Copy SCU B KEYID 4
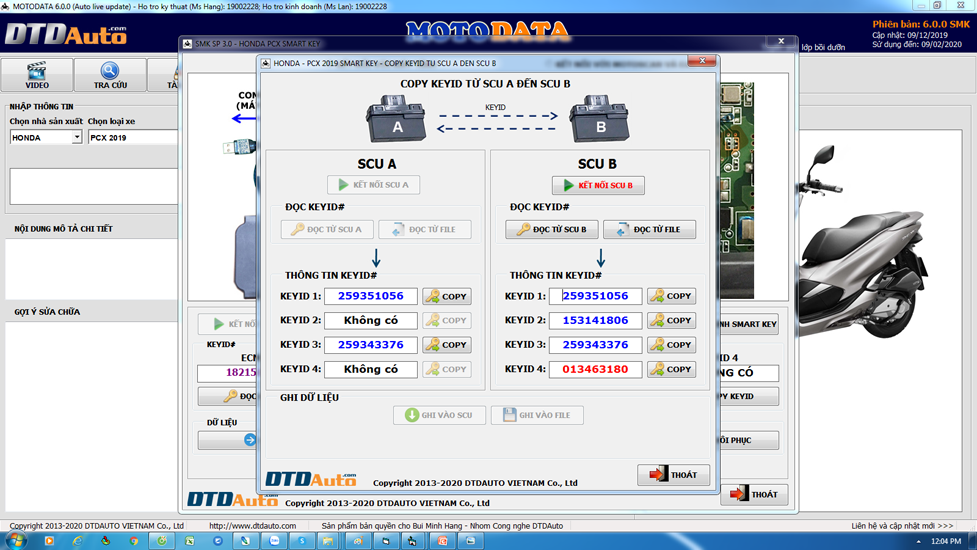This screenshot has height=550, width=977. 671,369
